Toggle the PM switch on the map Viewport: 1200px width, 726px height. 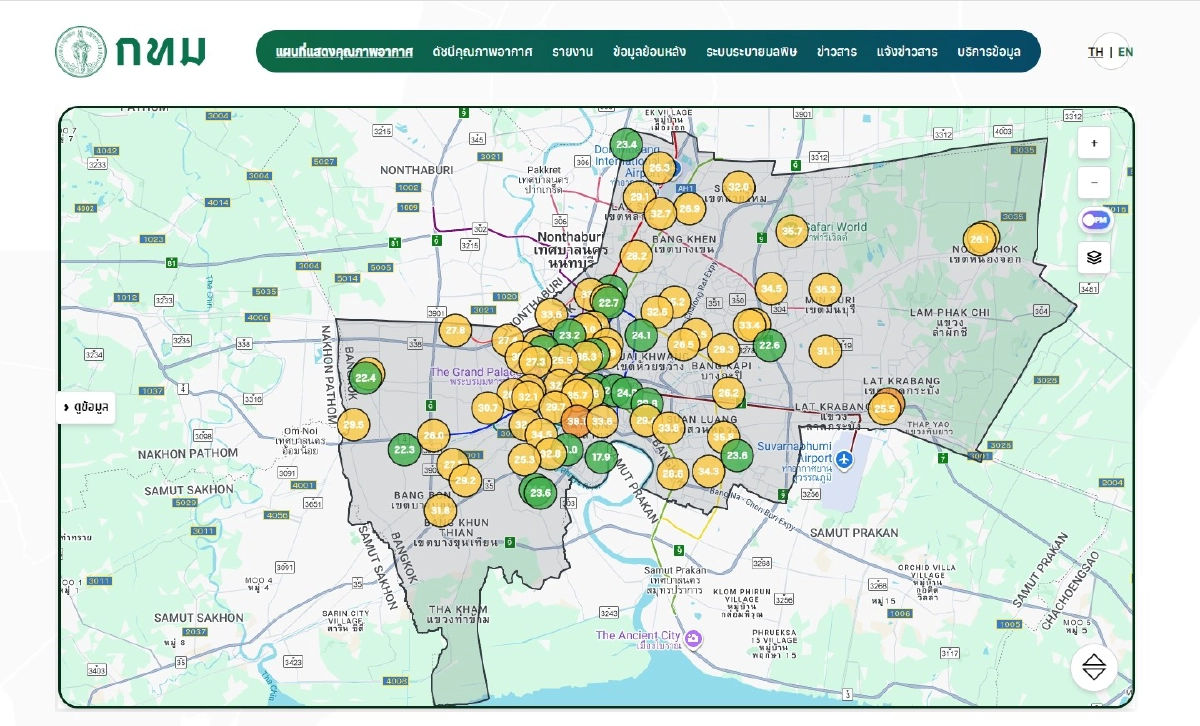(x=1094, y=219)
